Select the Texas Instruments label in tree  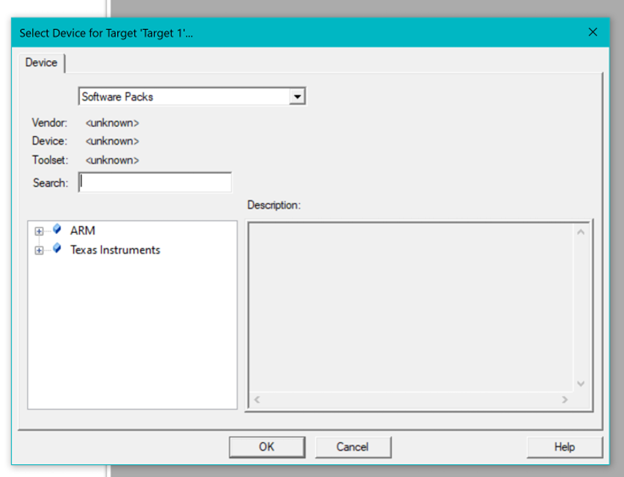(x=114, y=250)
